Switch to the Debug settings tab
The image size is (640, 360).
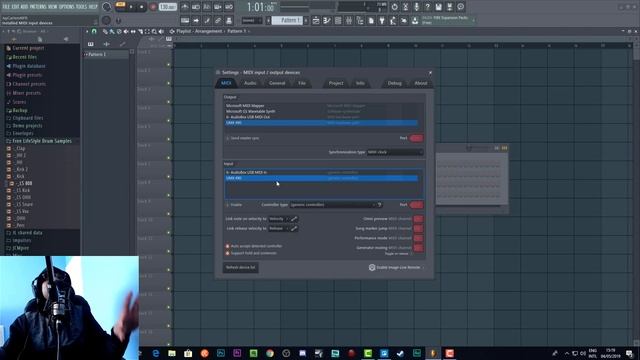tap(394, 83)
